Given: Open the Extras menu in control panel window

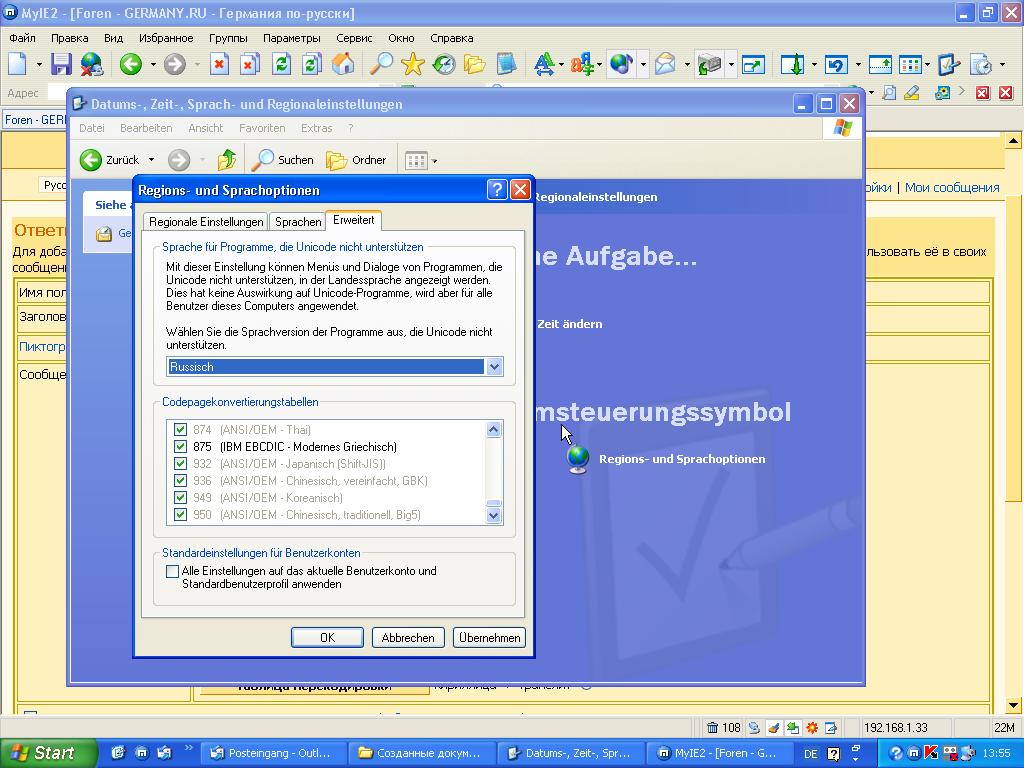Looking at the screenshot, I should pyautogui.click(x=316, y=128).
